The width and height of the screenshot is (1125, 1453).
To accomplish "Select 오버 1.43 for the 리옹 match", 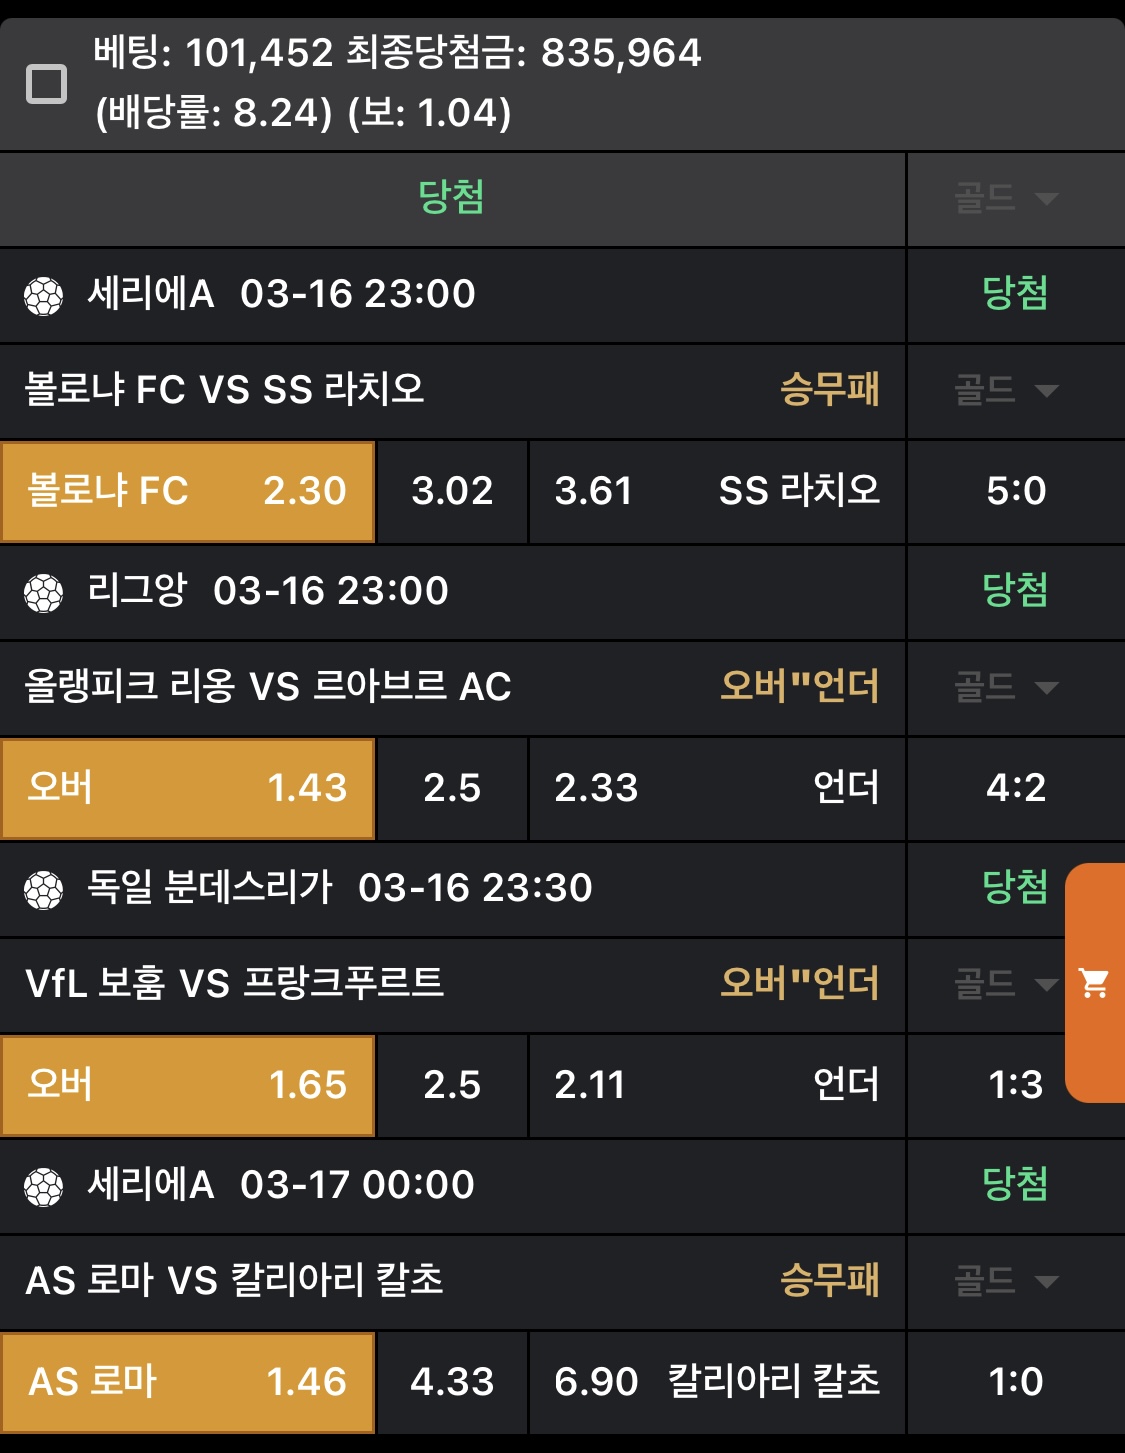I will [188, 788].
